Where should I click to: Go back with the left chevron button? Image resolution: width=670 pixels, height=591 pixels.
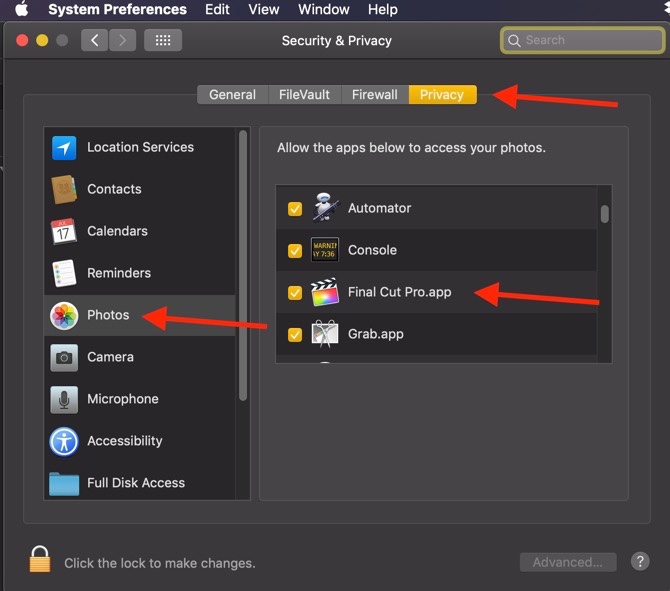pyautogui.click(x=94, y=40)
